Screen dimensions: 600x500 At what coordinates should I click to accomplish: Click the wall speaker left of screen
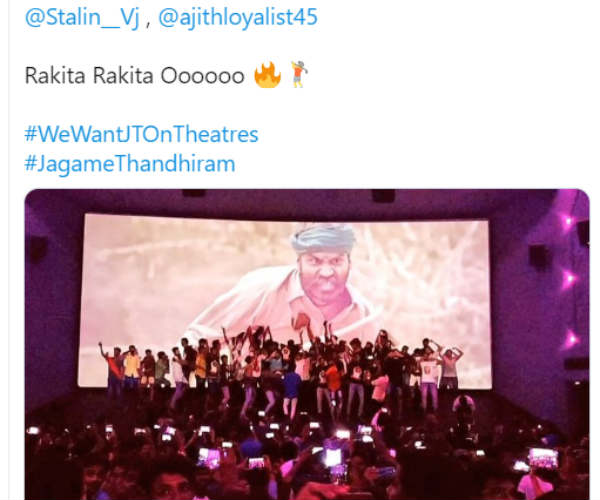(39, 249)
